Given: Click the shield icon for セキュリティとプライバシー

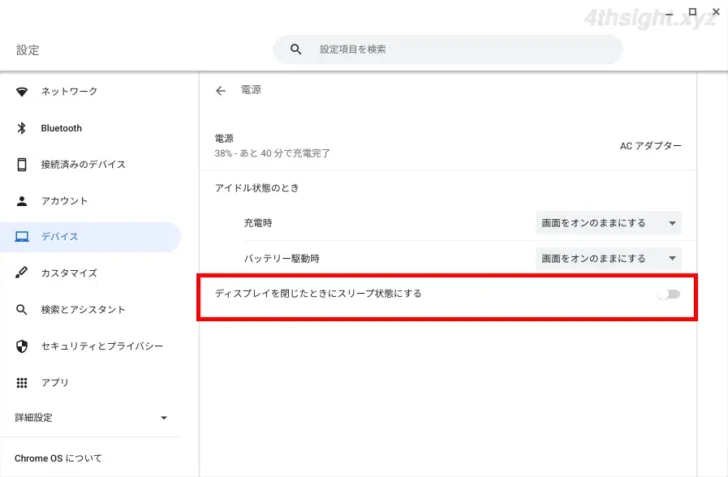Looking at the screenshot, I should pyautogui.click(x=21, y=346).
